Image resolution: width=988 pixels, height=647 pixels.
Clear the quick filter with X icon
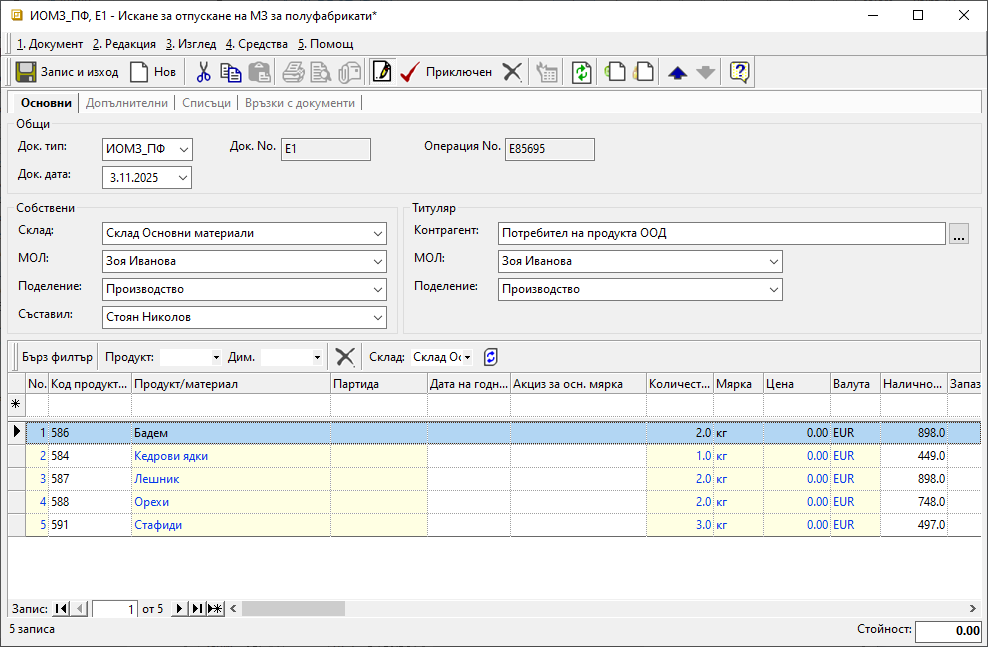click(345, 357)
